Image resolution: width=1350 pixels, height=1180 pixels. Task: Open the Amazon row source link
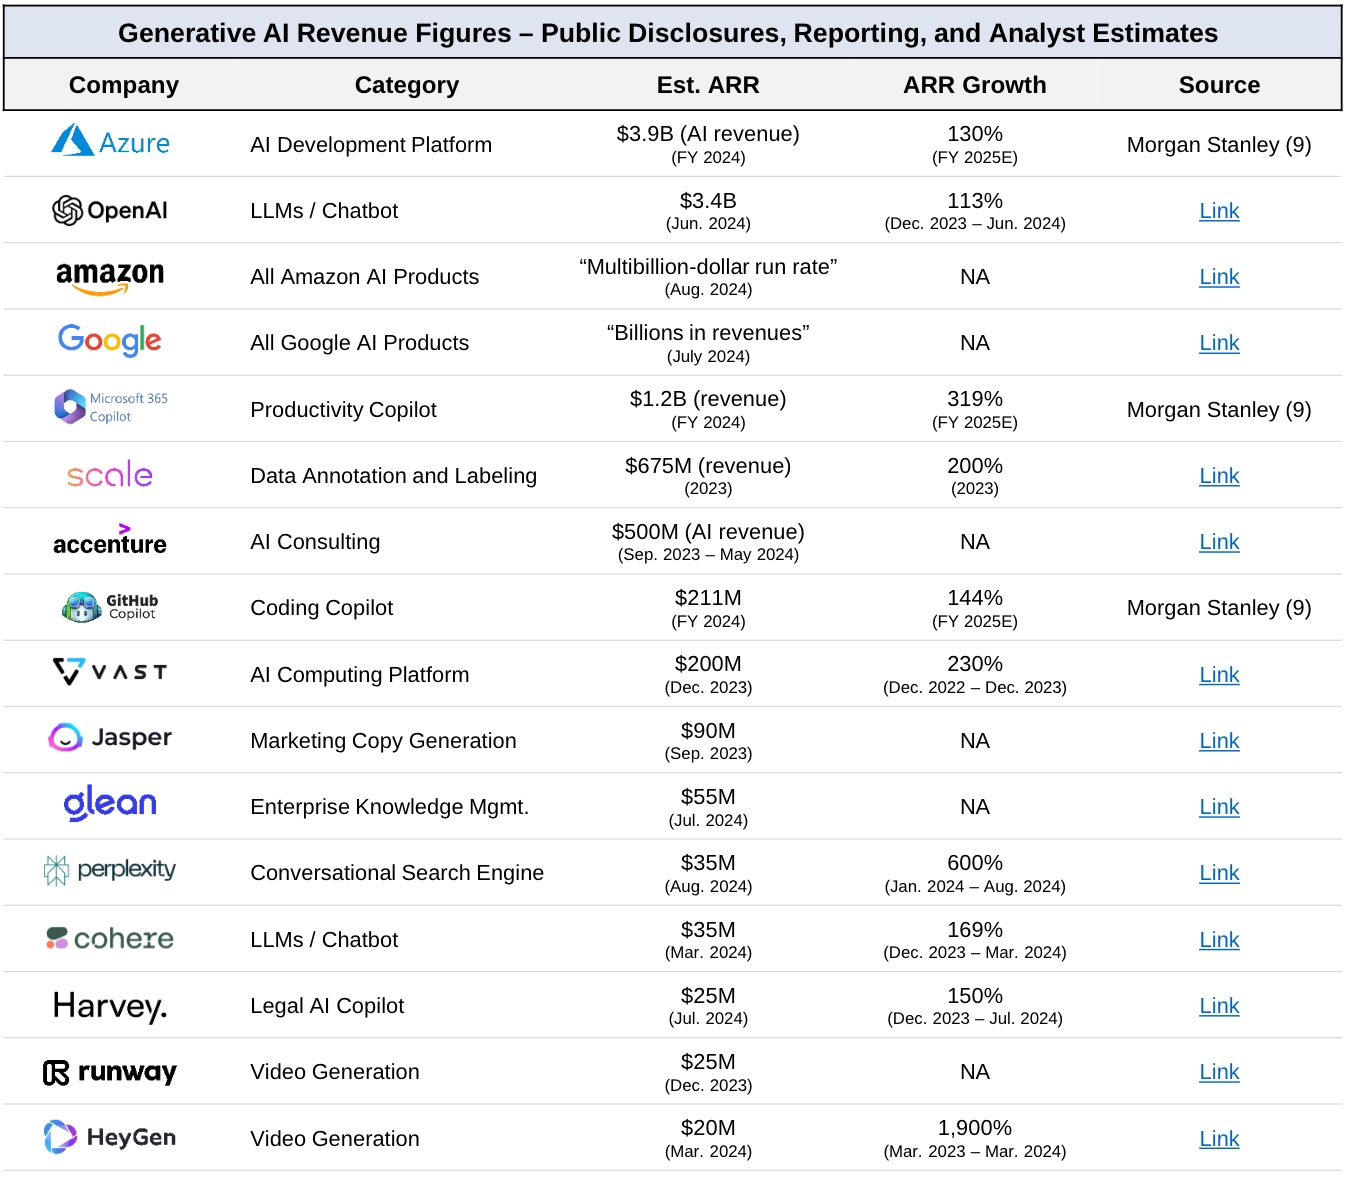pyautogui.click(x=1218, y=277)
